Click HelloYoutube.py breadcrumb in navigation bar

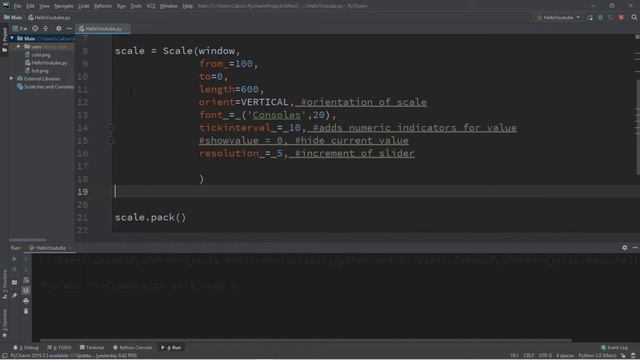[x=49, y=18]
